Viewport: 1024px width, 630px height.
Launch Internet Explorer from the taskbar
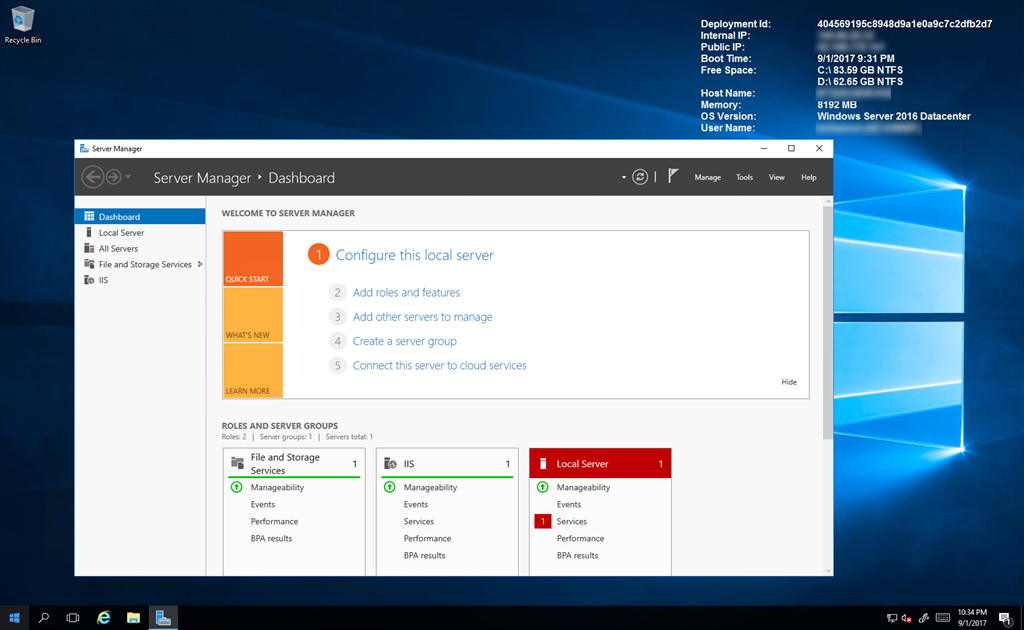point(103,618)
